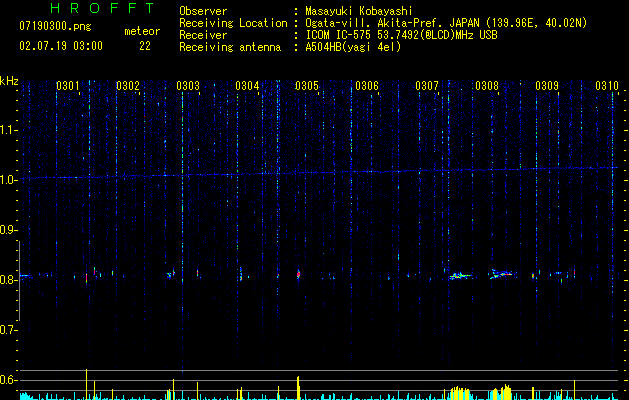
Task: Click the 0.8 frequency axis label
Action: pyautogui.click(x=8, y=280)
